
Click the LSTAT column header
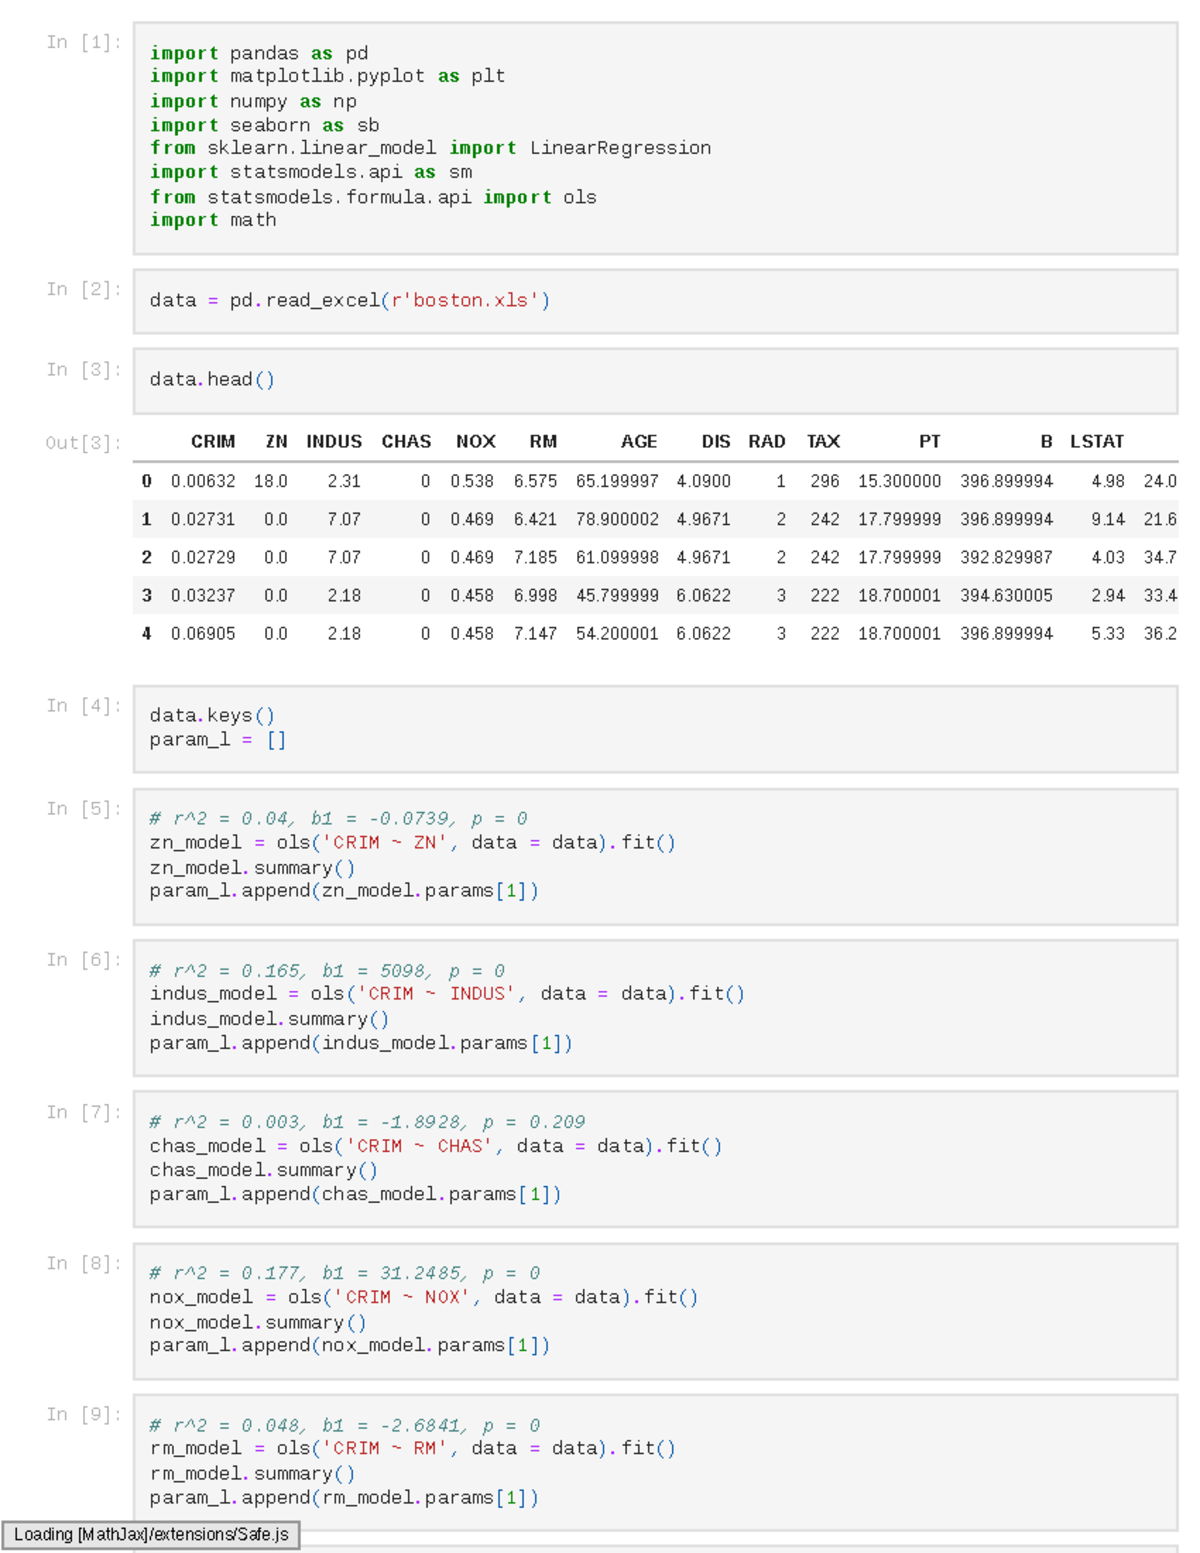[1096, 442]
